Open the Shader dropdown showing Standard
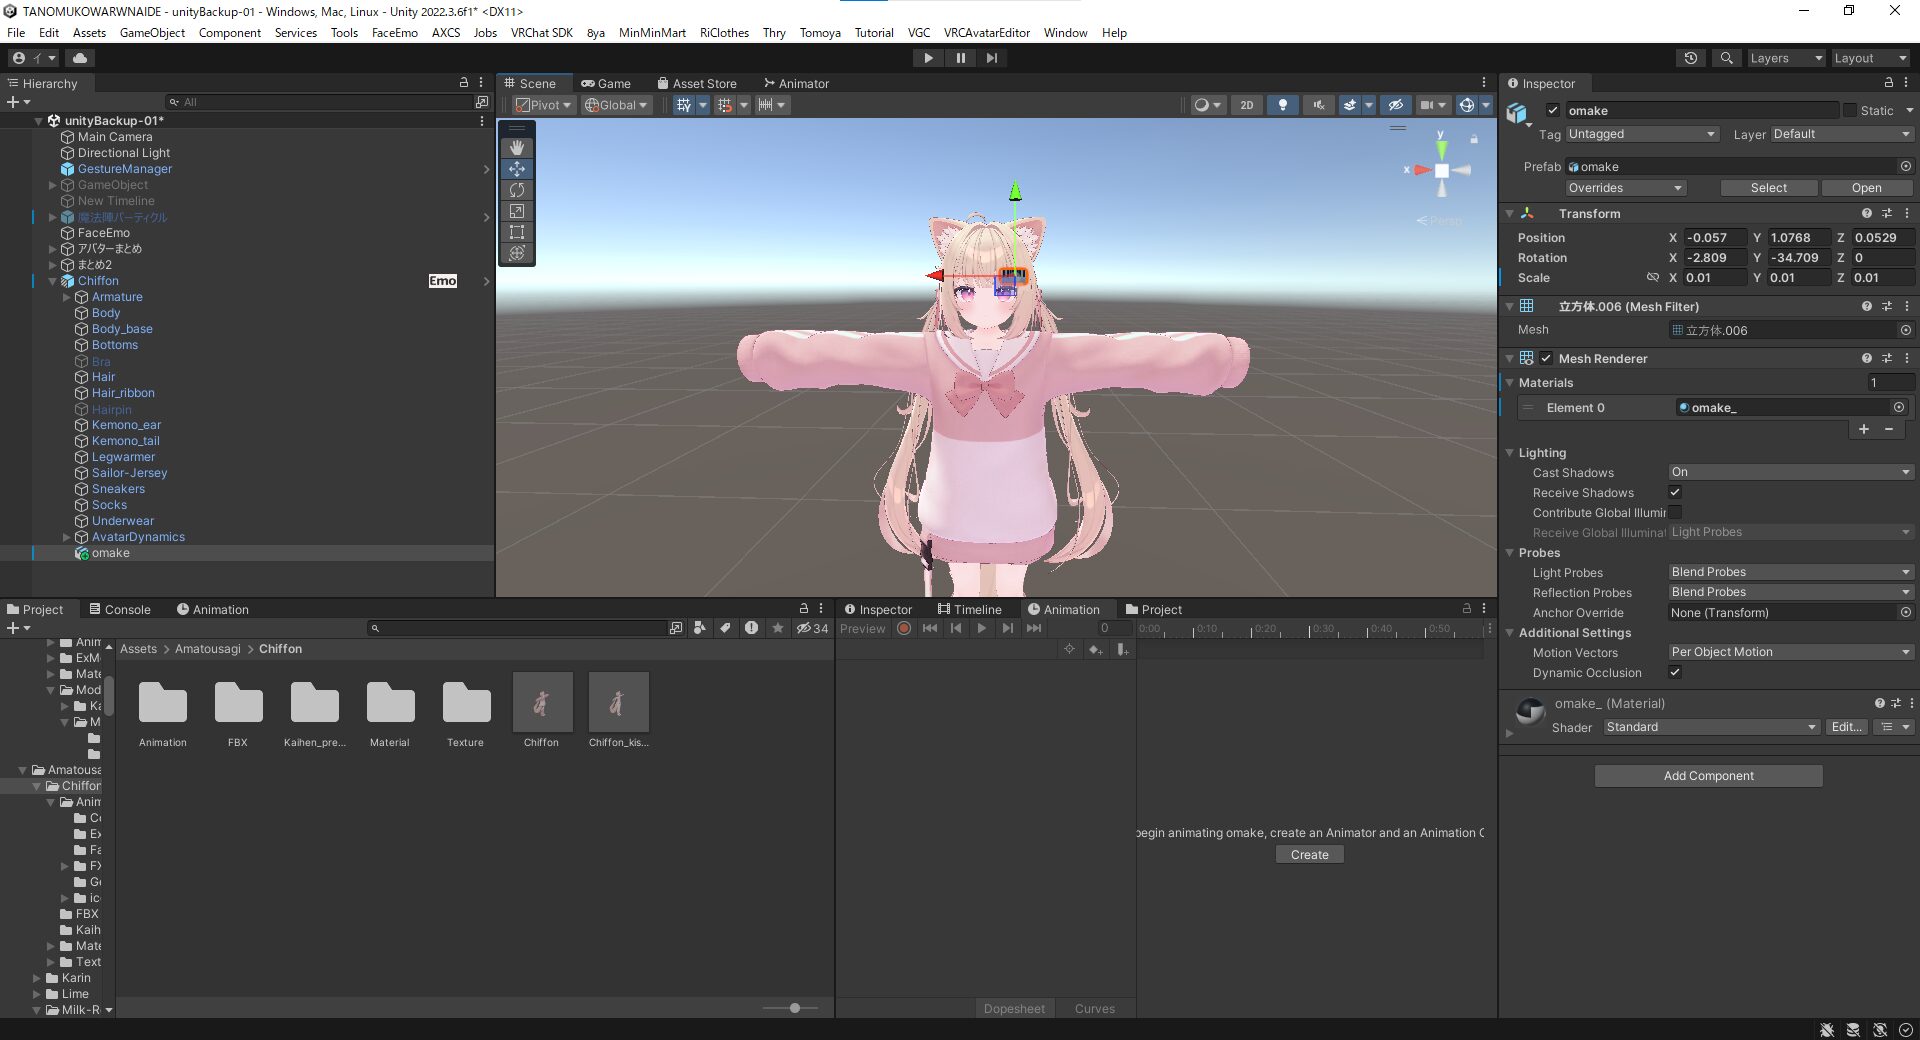 tap(1710, 727)
